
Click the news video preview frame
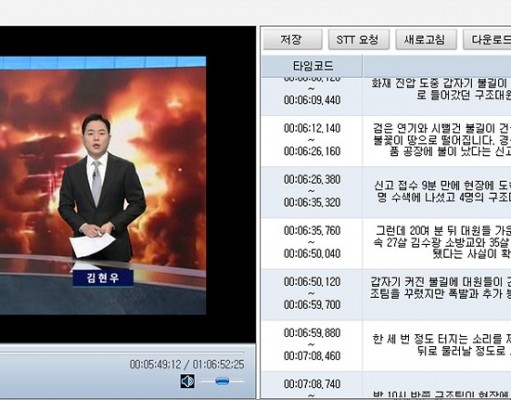pyautogui.click(x=103, y=185)
